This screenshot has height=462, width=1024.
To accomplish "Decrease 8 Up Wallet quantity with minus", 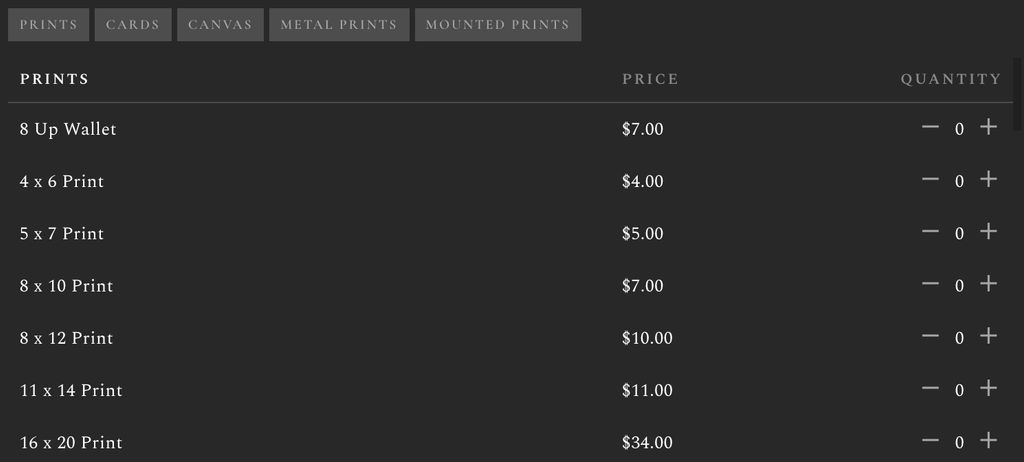I will [x=930, y=127].
